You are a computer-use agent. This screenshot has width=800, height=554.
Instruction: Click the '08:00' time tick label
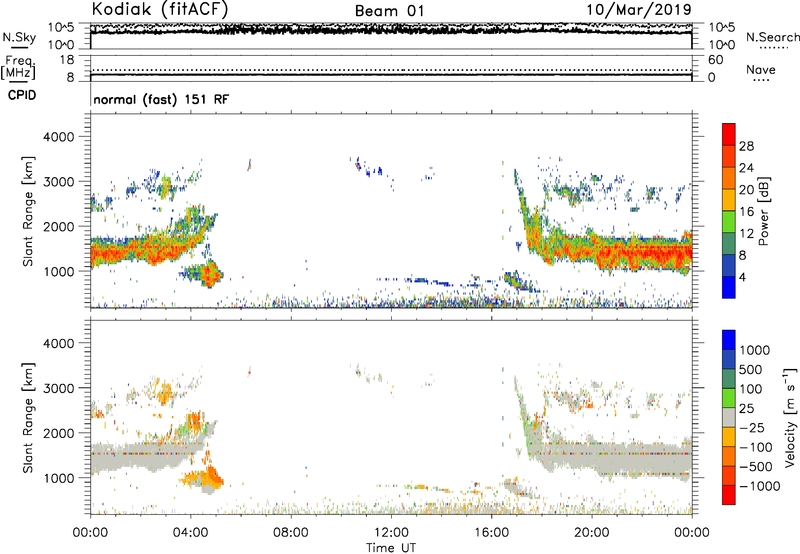[x=291, y=533]
